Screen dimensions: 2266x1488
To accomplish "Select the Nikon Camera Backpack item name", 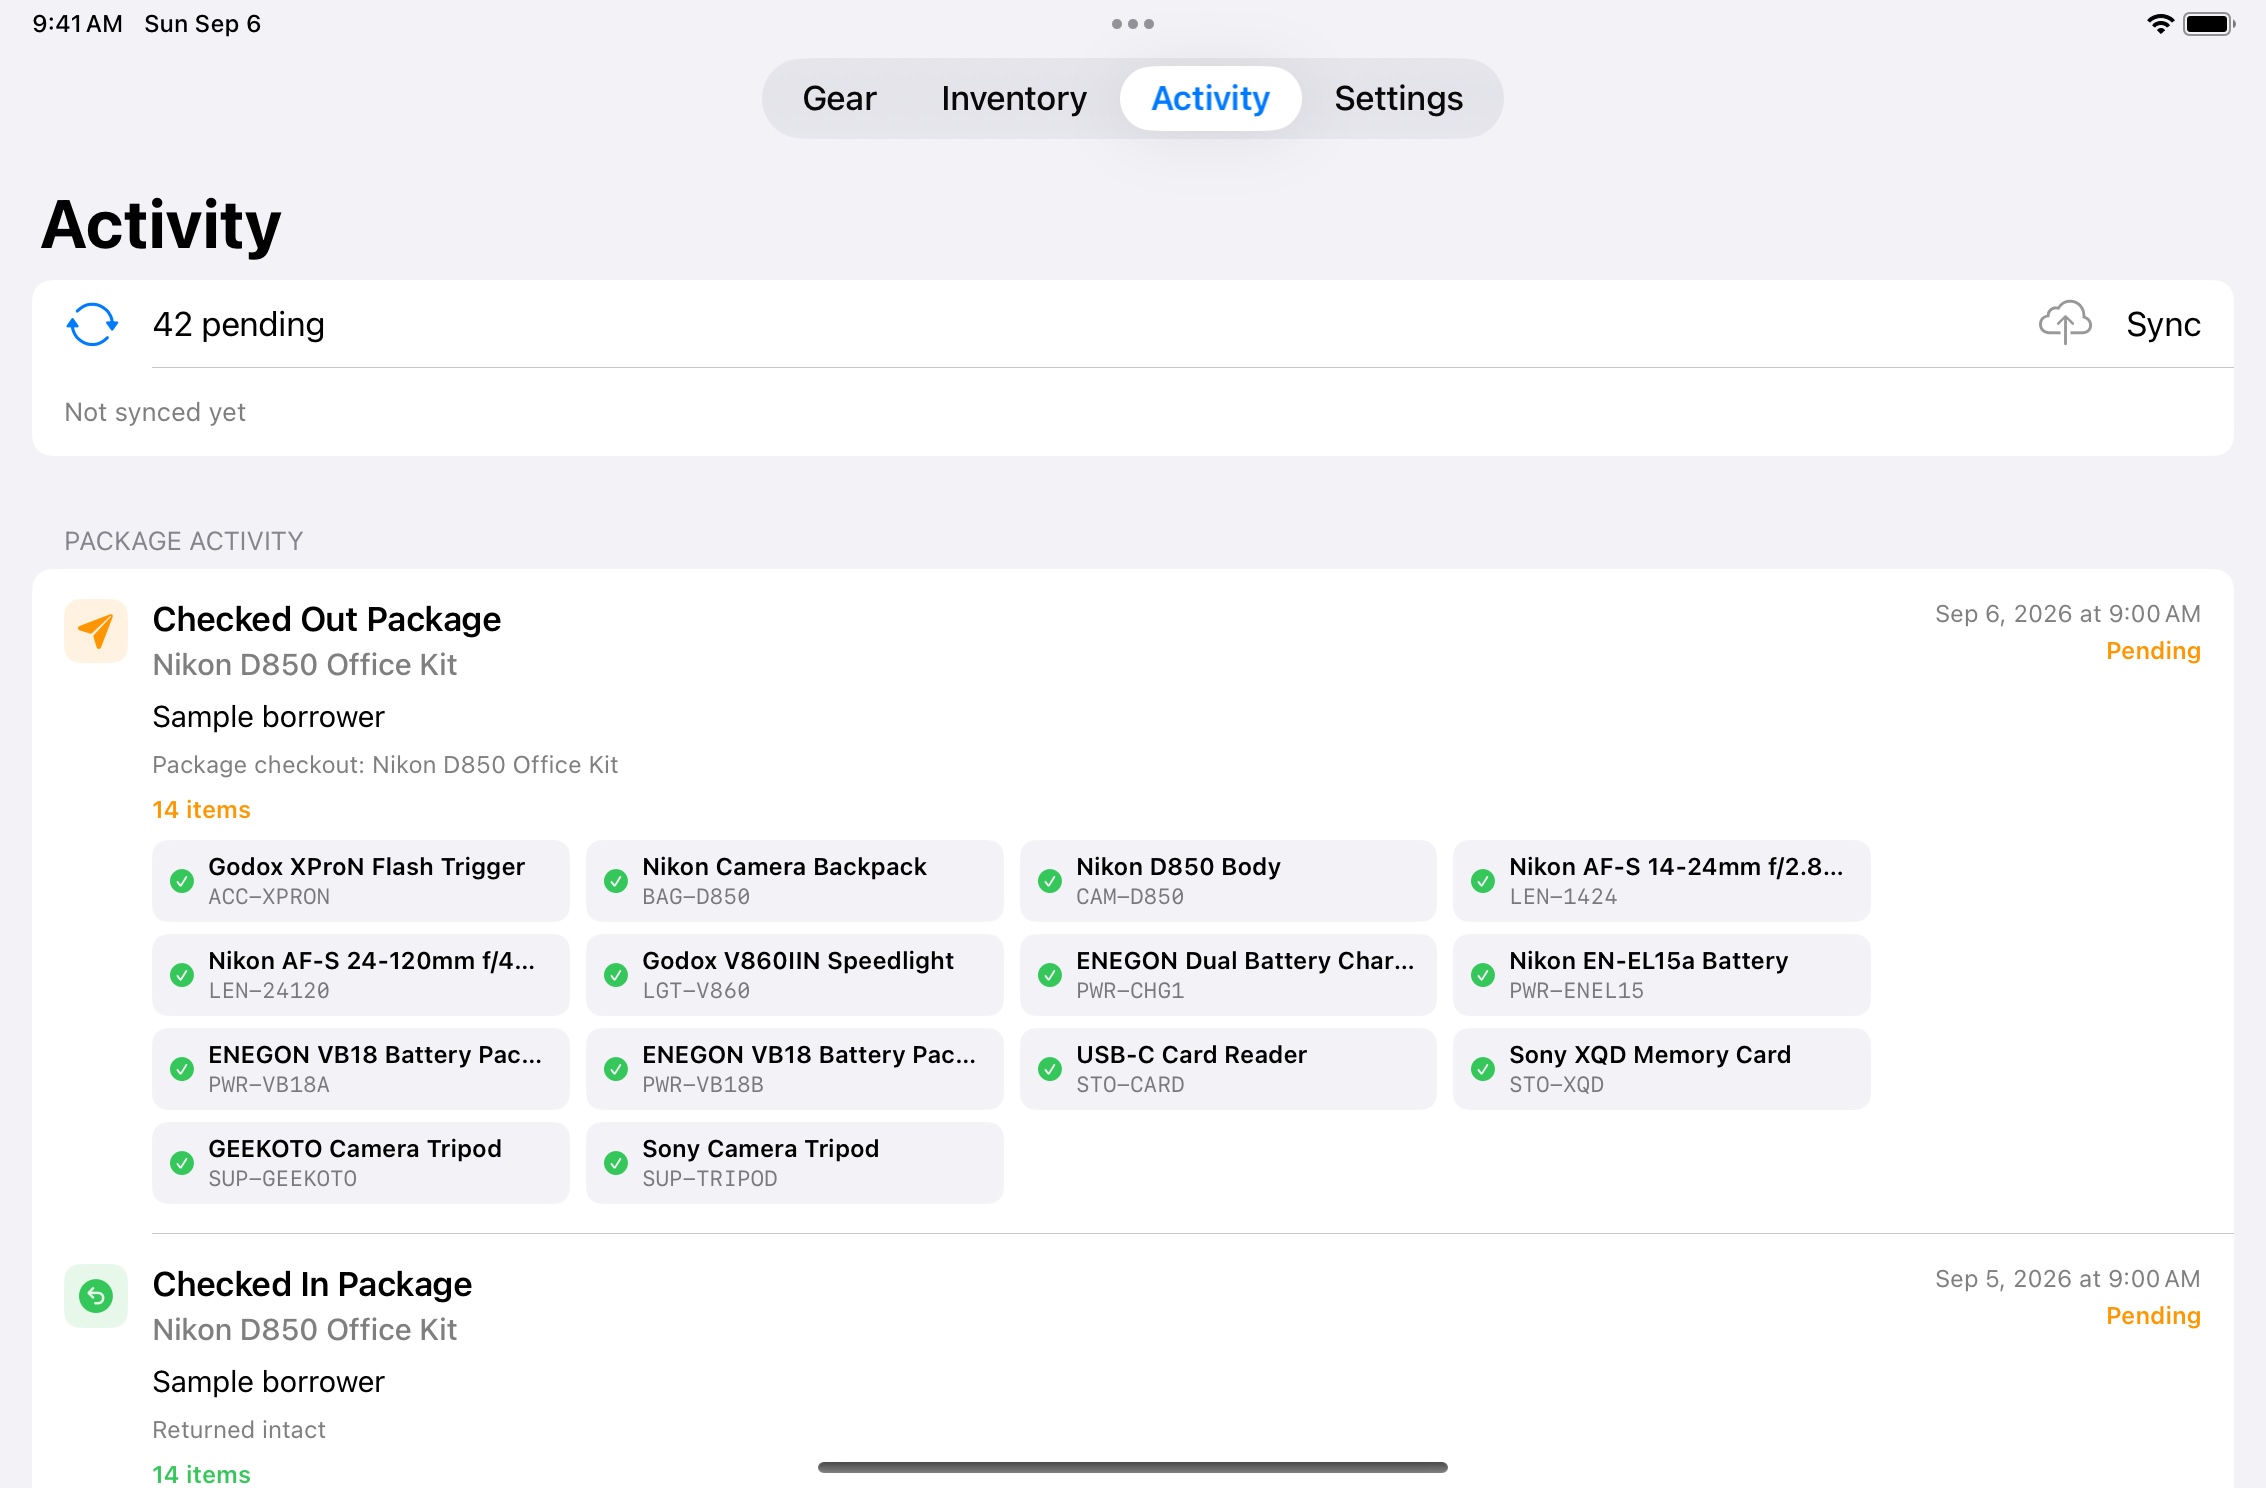I will tap(784, 867).
